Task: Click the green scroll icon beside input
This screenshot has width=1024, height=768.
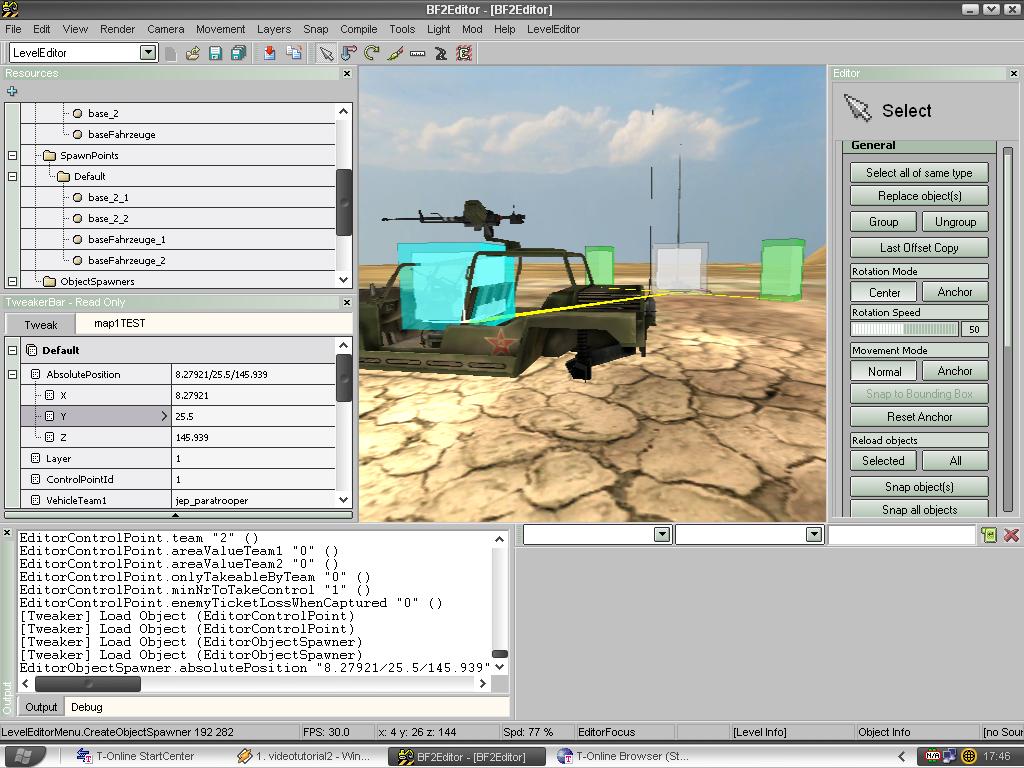Action: click(x=989, y=535)
